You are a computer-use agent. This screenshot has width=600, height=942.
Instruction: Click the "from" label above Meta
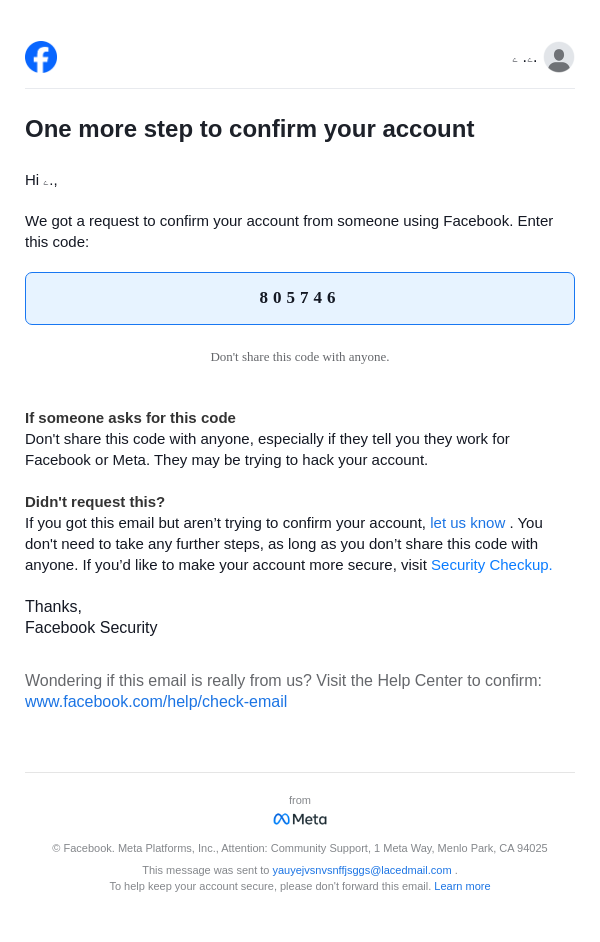click(300, 800)
